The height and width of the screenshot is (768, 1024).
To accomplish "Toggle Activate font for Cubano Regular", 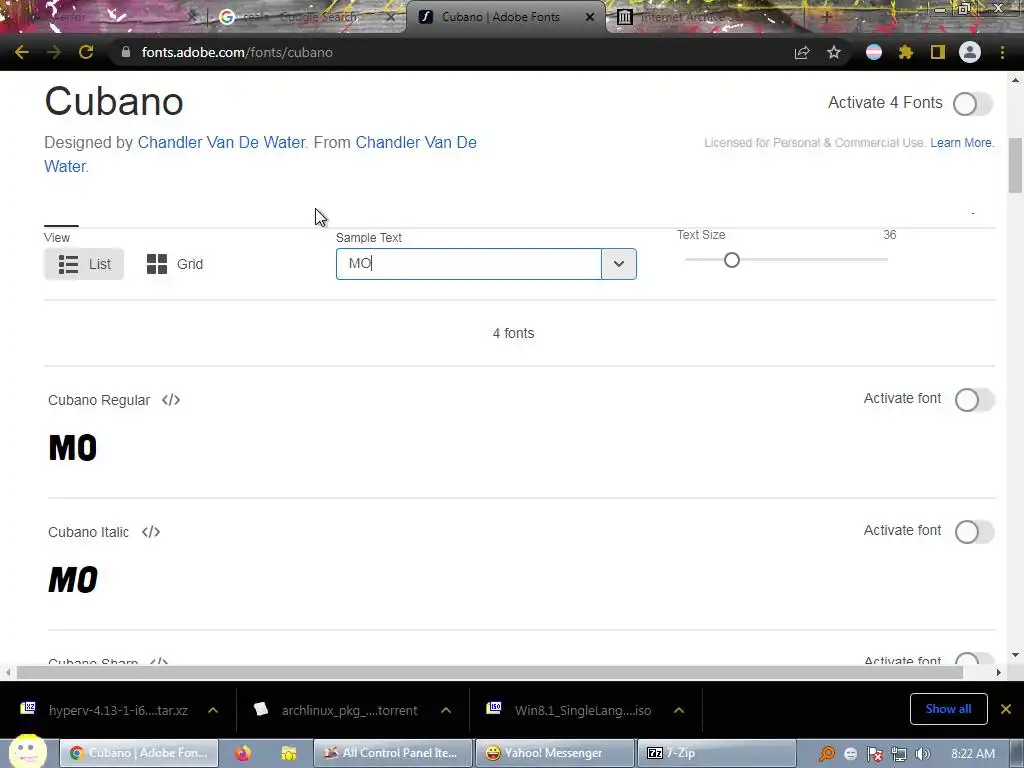I will [974, 400].
